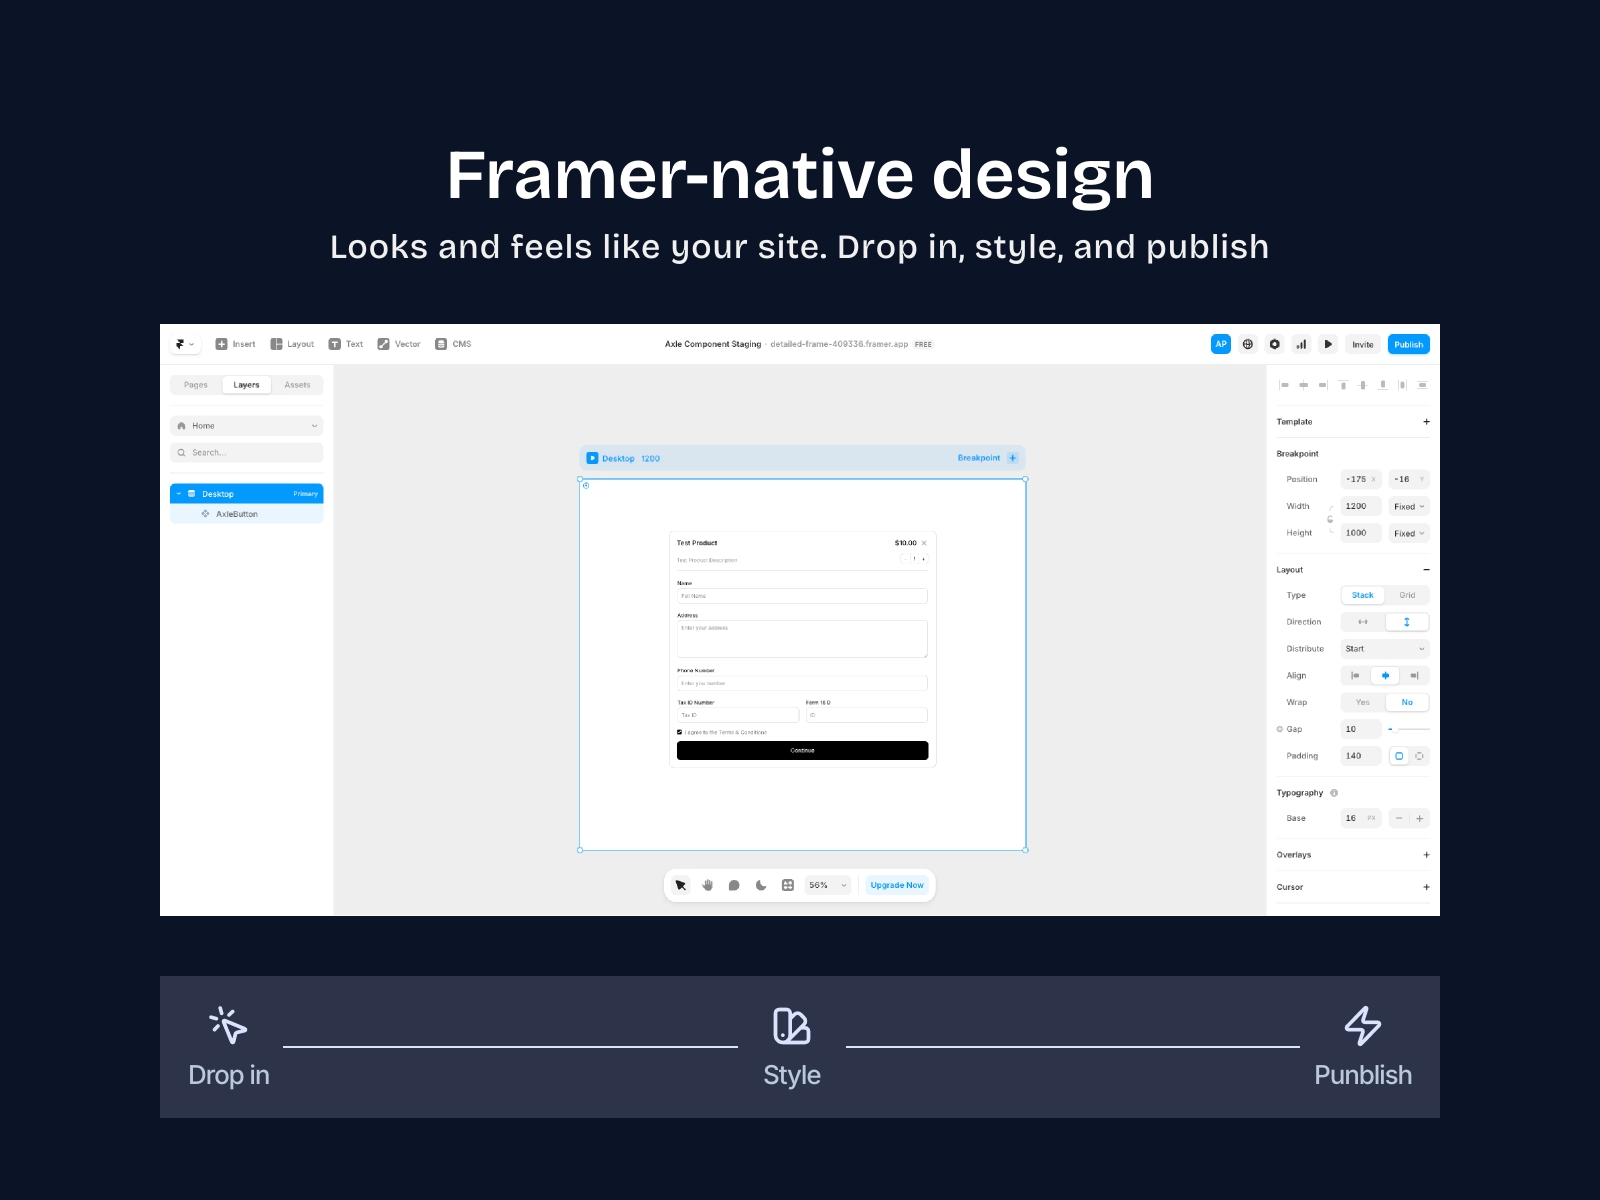Open the analytics icon in top bar

click(x=1301, y=344)
